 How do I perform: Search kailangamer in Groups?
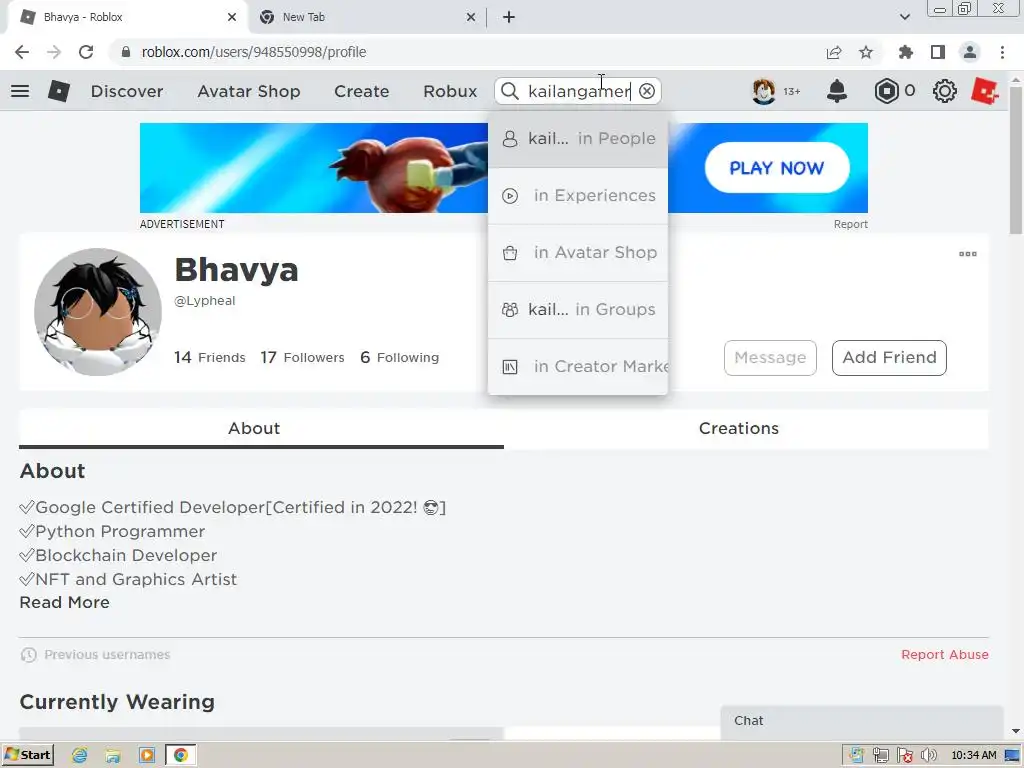pos(578,310)
